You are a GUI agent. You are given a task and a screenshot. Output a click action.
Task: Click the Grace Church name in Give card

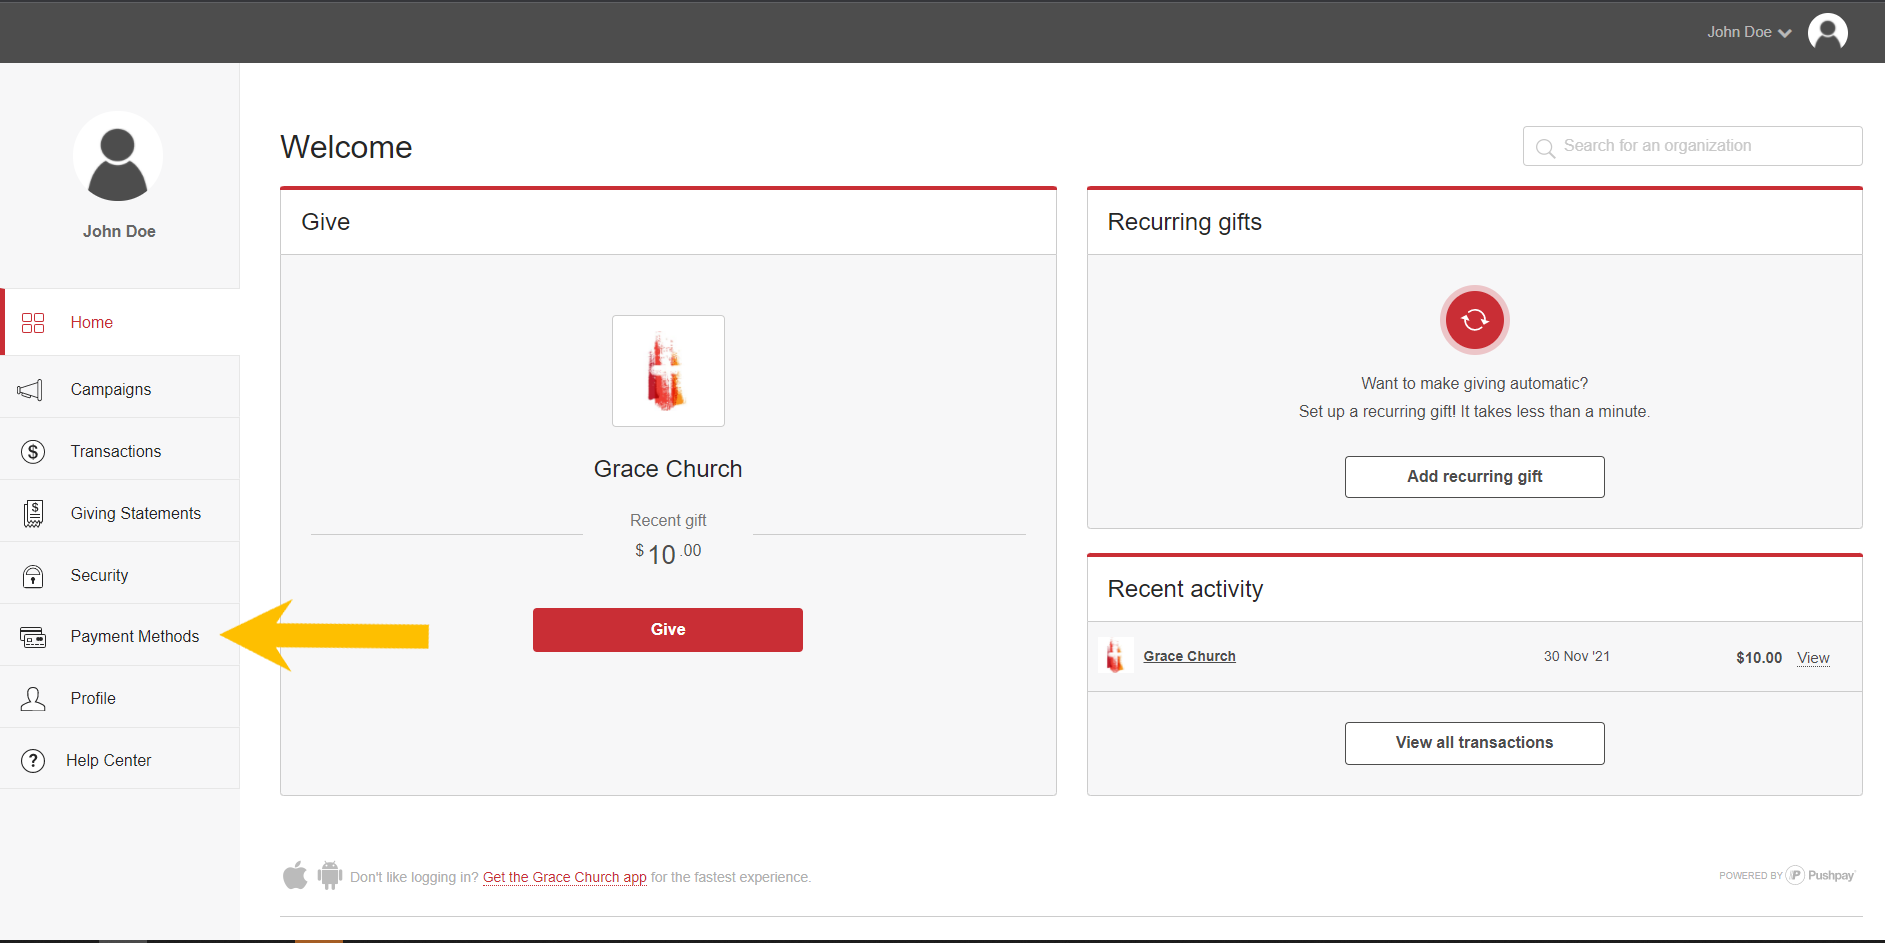(x=668, y=469)
